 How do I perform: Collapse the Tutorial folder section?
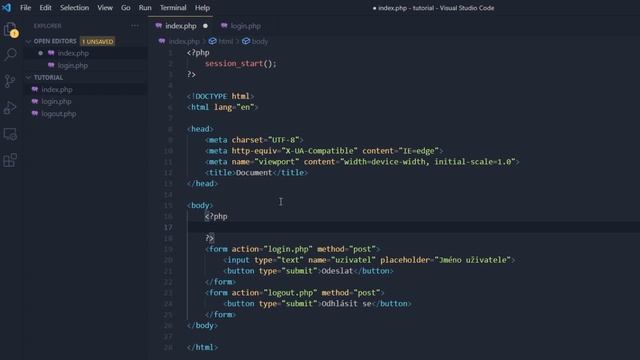[x=28, y=78]
